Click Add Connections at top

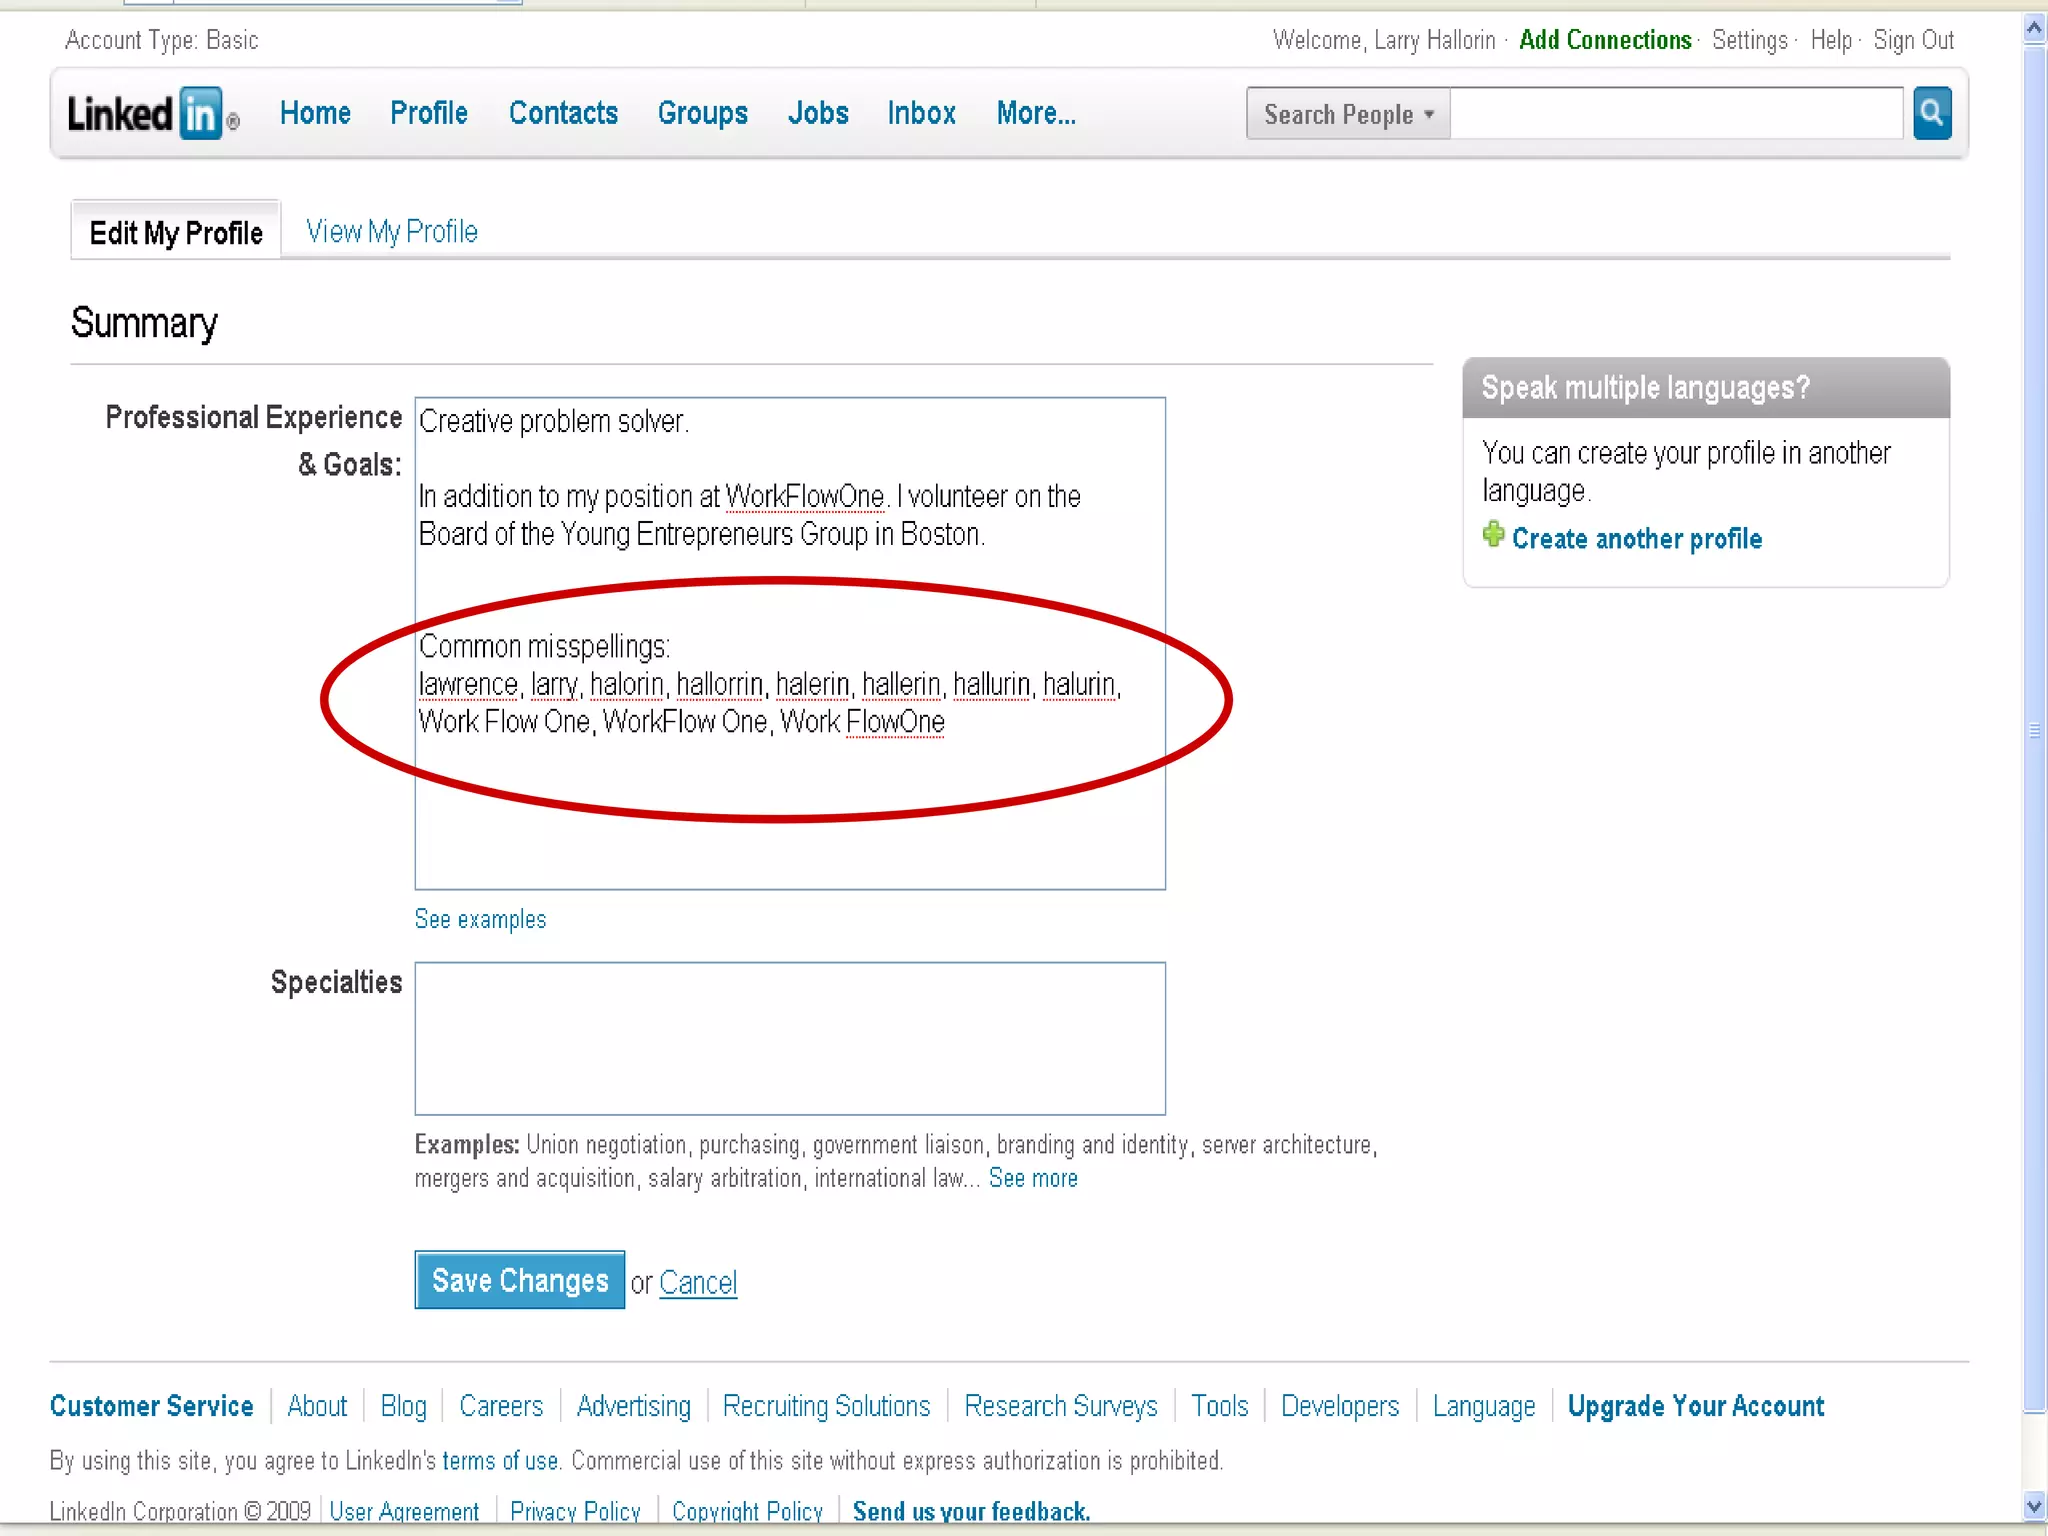tap(1604, 40)
